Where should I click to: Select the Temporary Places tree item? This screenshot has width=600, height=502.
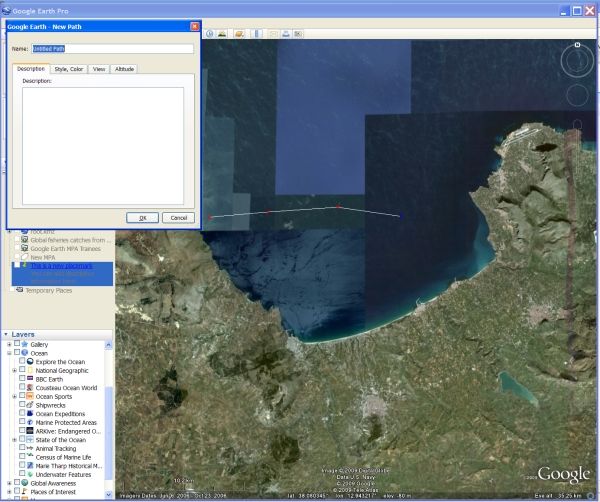[x=49, y=290]
